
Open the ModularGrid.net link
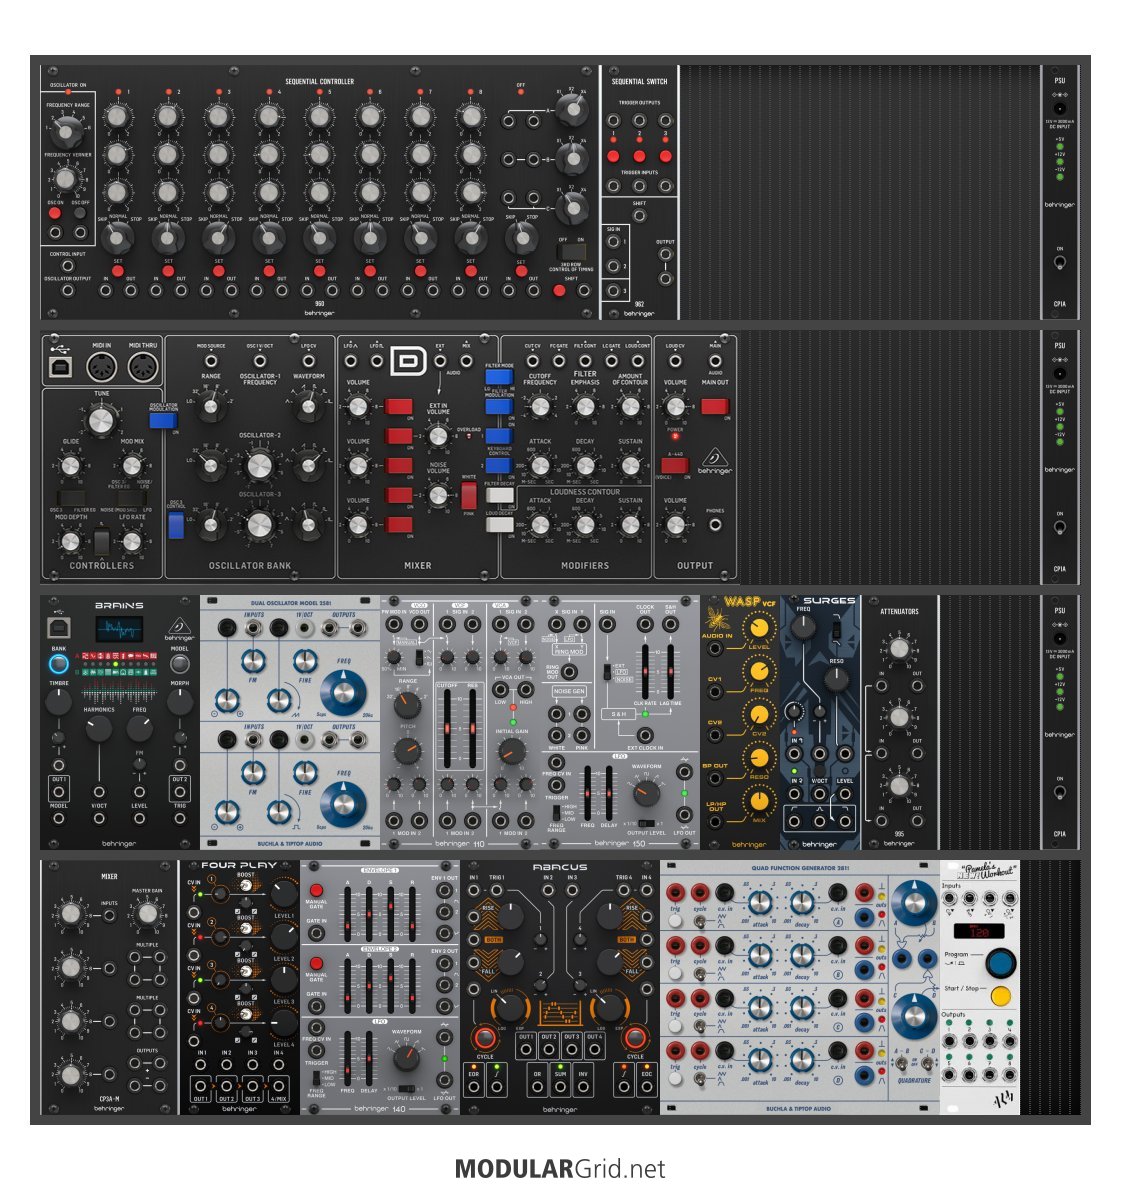560,1168
